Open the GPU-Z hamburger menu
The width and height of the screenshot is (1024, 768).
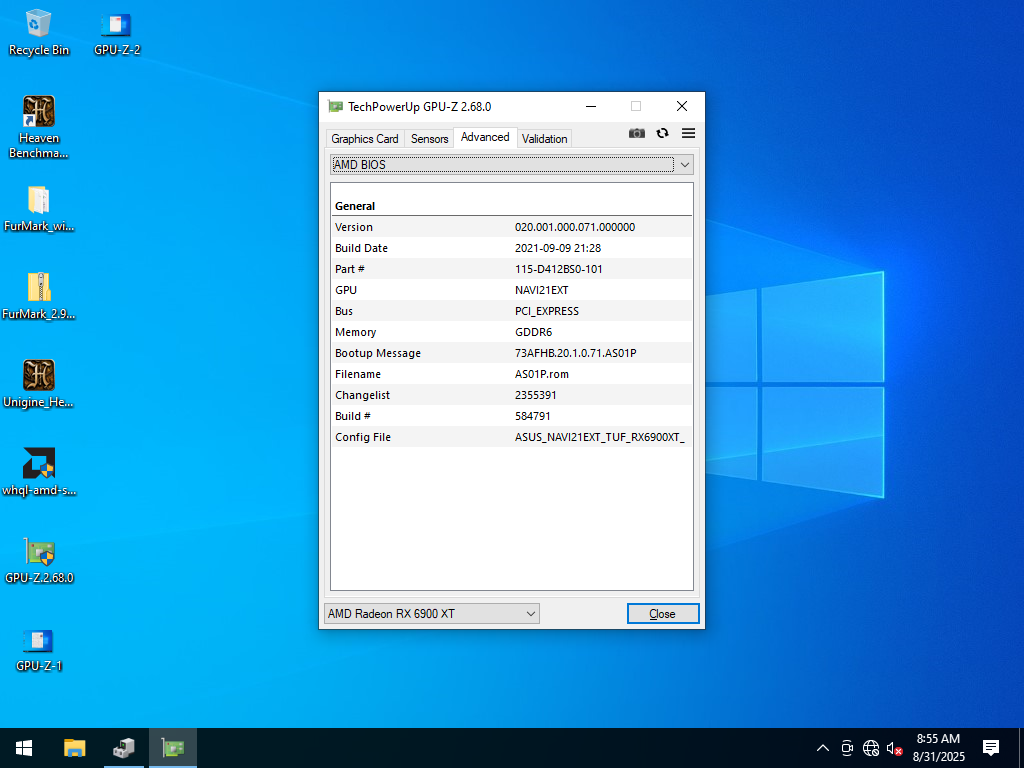point(688,133)
